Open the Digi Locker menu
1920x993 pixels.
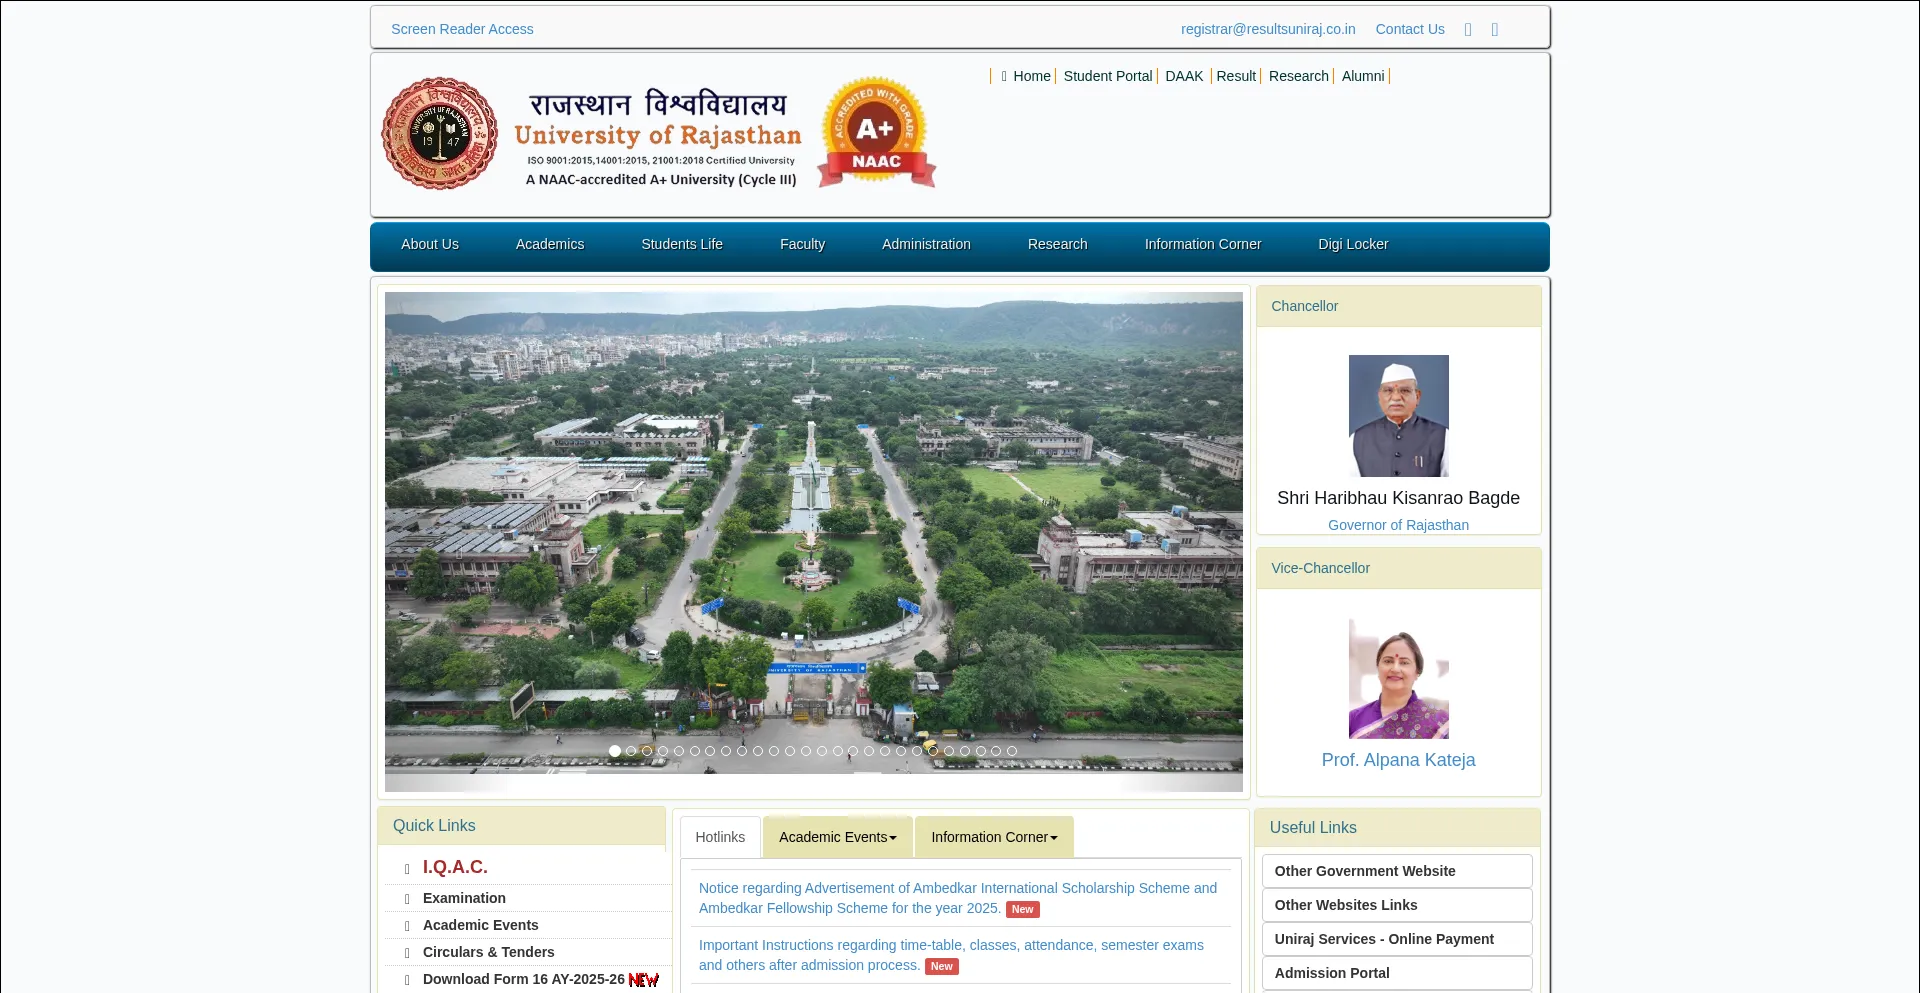pos(1353,244)
